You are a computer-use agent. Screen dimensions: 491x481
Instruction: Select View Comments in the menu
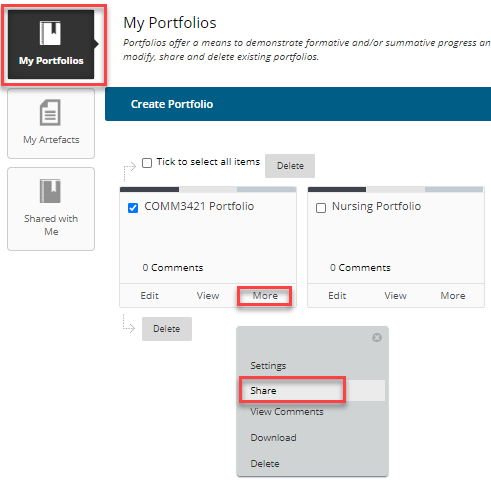tap(287, 412)
